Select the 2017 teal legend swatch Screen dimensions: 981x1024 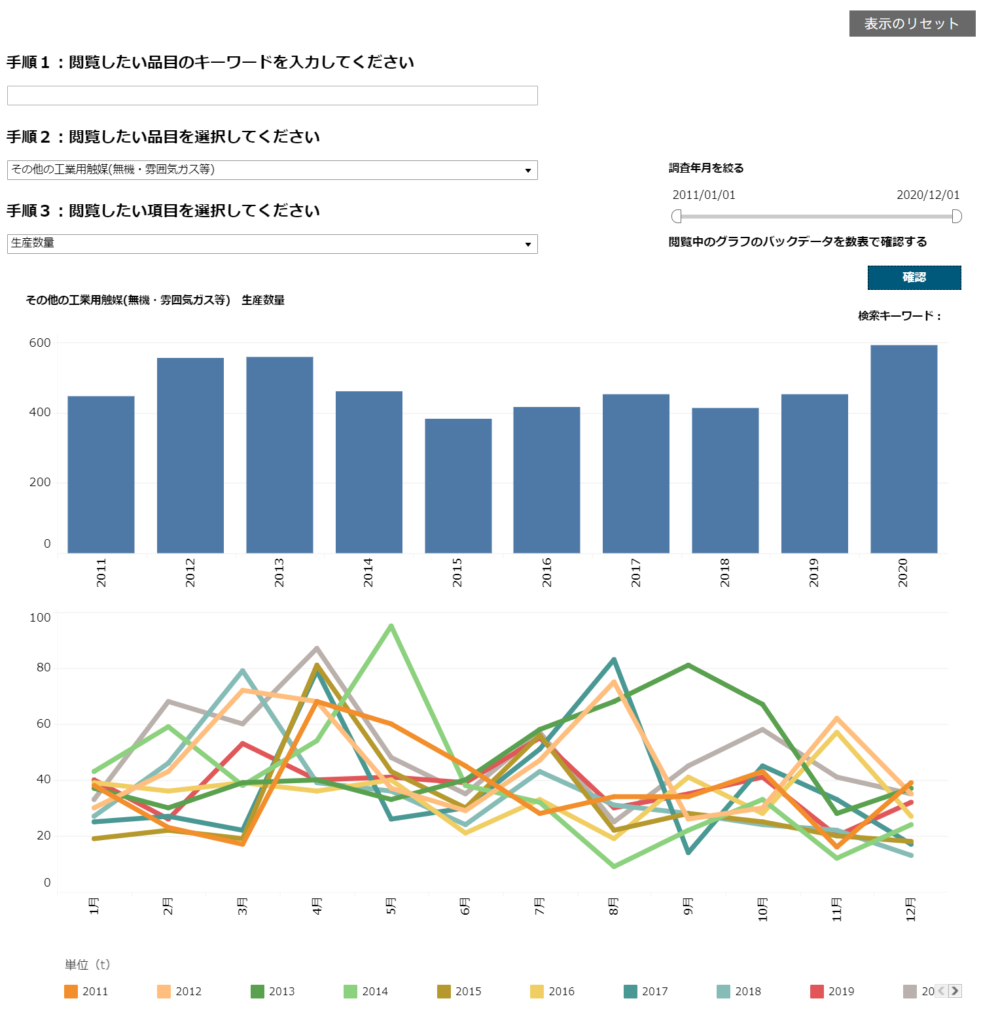(x=630, y=991)
